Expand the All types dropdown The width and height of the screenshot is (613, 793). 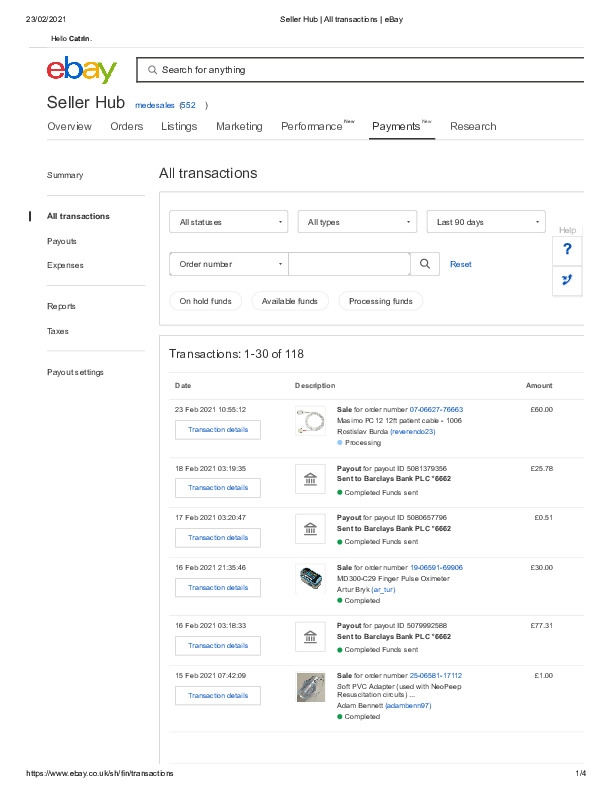[357, 222]
